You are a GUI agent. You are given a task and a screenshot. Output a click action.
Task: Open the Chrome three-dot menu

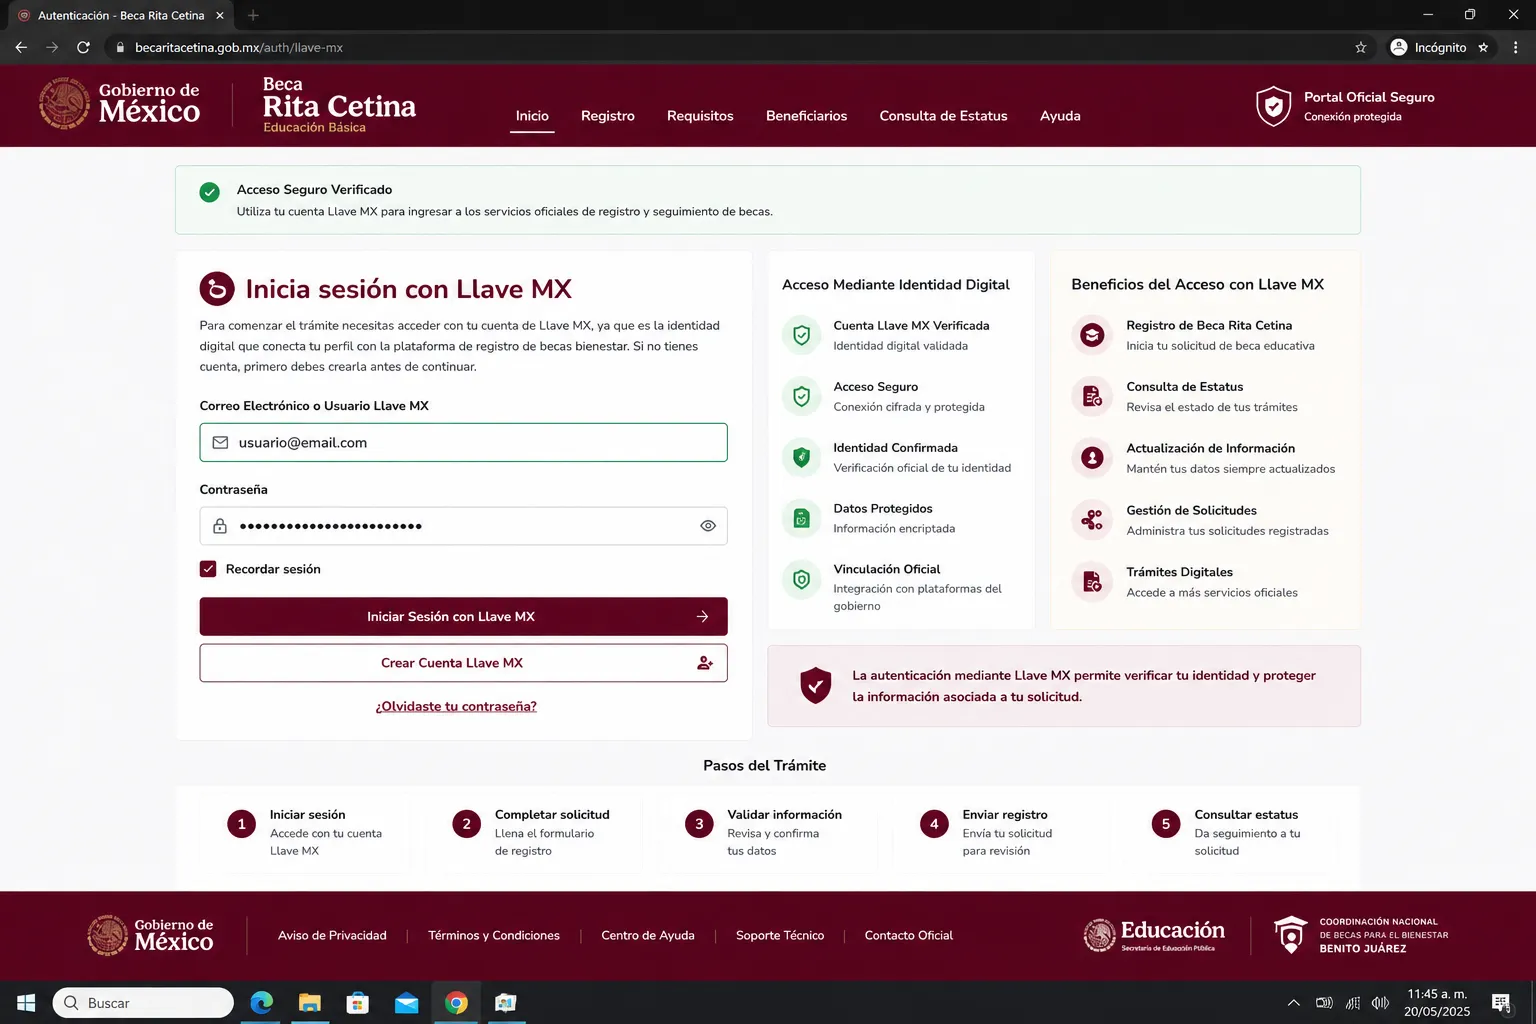1516,47
